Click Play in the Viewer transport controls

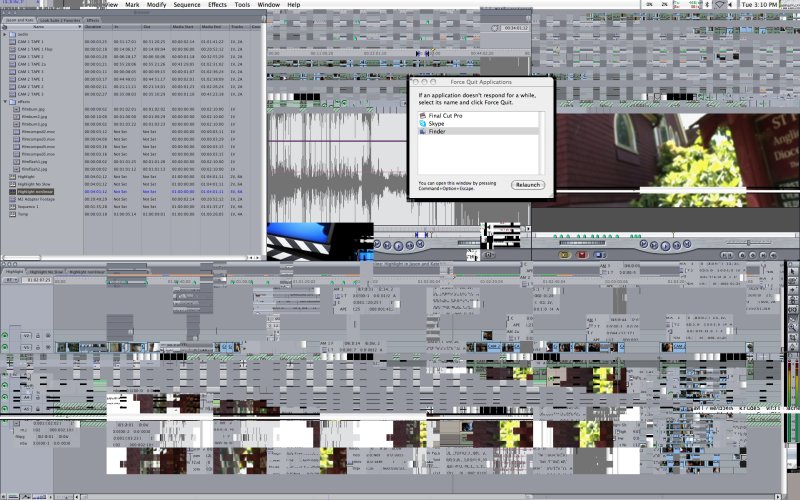398,245
